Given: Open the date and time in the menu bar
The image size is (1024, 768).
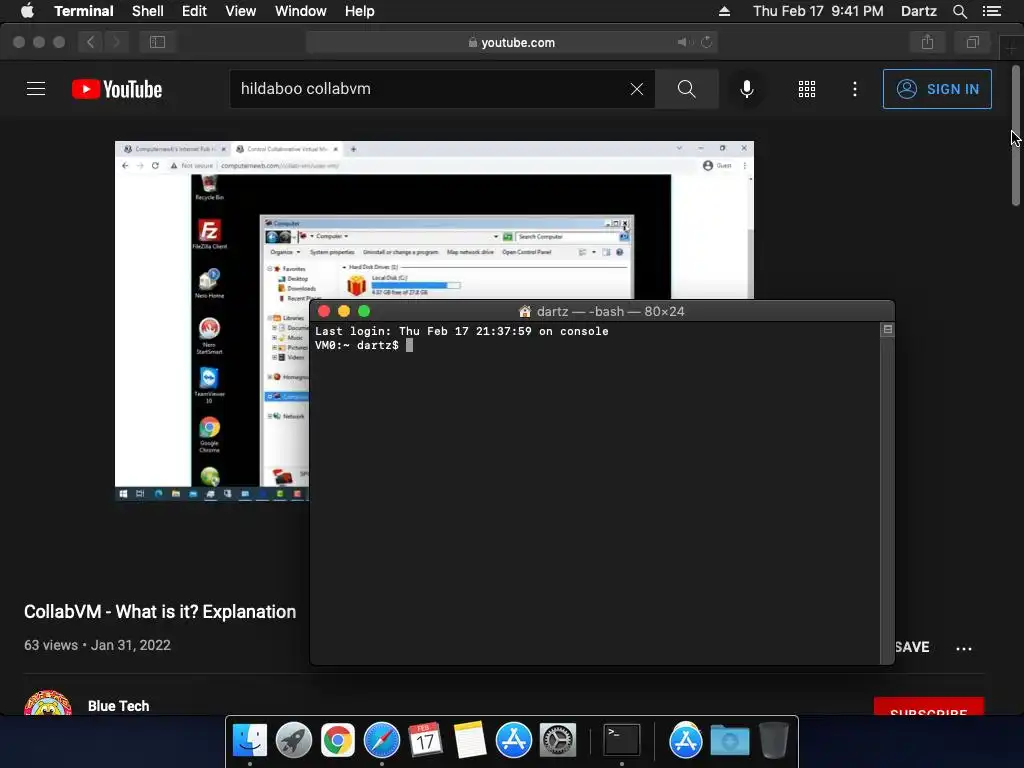Looking at the screenshot, I should [818, 11].
